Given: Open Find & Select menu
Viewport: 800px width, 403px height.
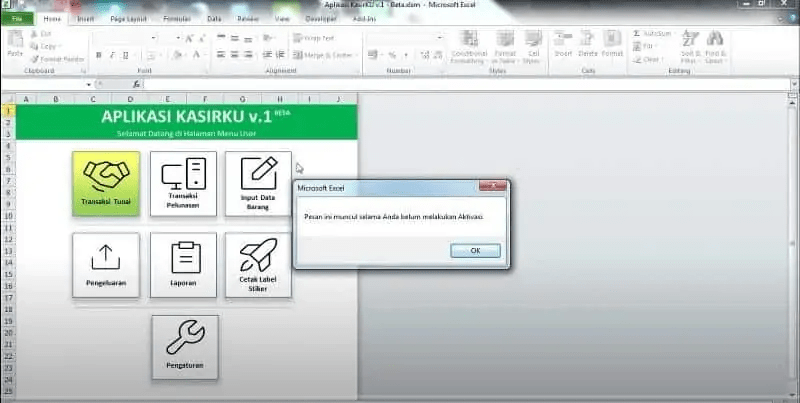Looking at the screenshot, I should [715, 46].
